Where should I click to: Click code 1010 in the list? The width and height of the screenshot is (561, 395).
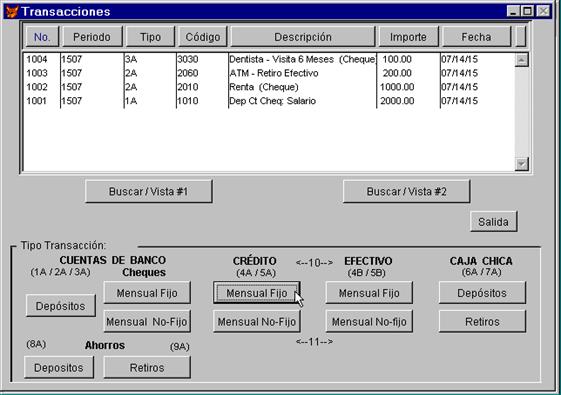click(x=188, y=101)
